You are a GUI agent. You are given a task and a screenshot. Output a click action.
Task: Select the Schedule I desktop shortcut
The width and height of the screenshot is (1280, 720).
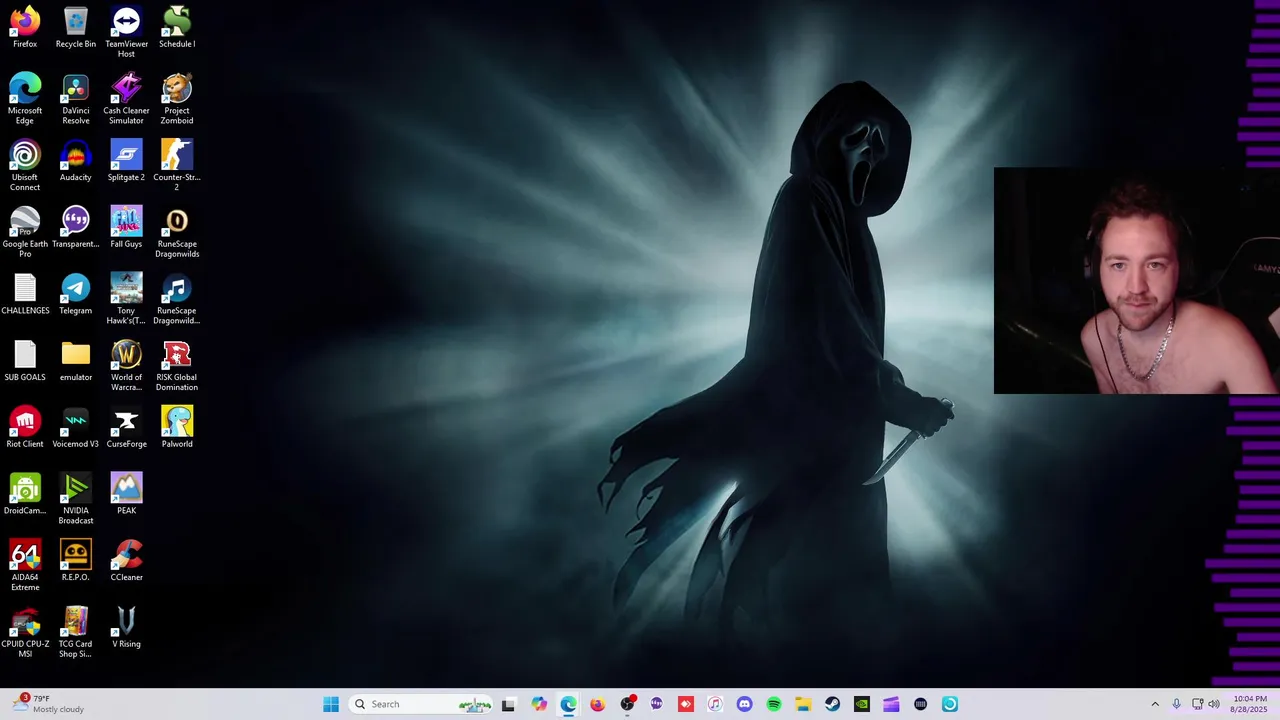(x=177, y=27)
